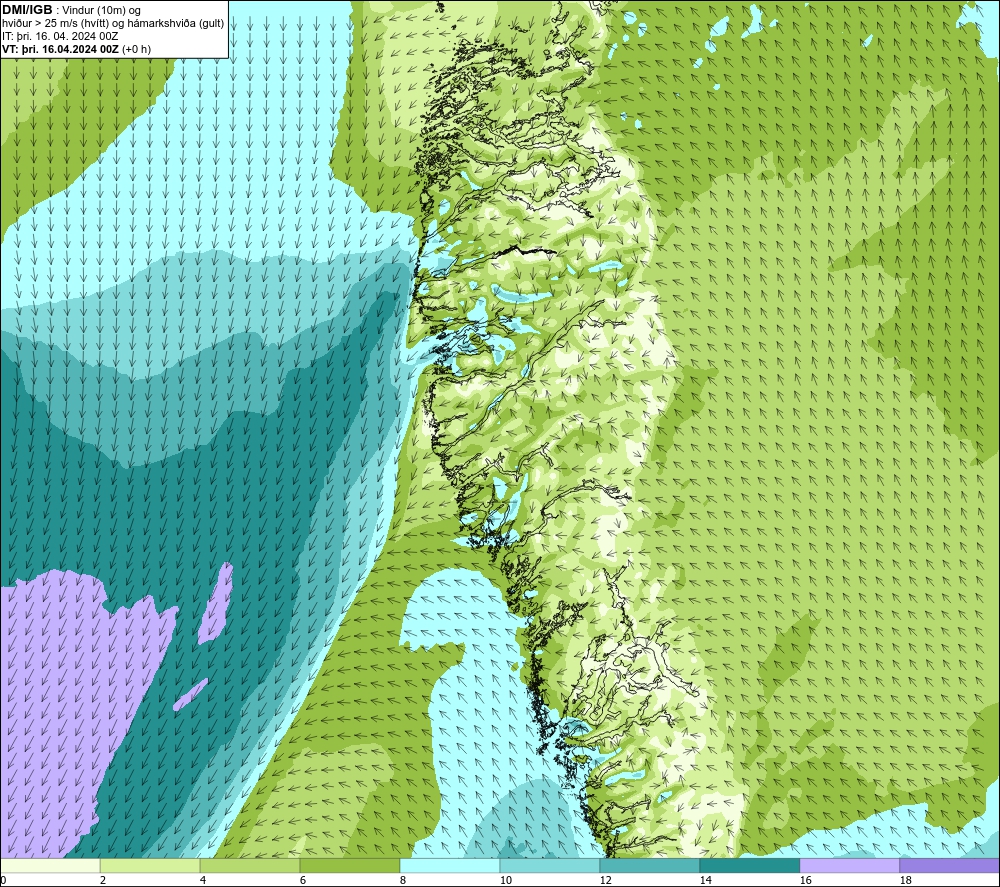
Task: Click the purple legend swatch right of 18
Action: coord(949,865)
